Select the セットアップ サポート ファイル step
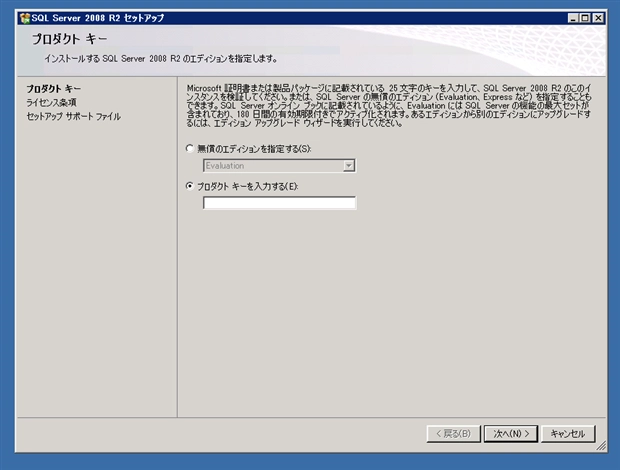The height and width of the screenshot is (470, 620). (74, 117)
